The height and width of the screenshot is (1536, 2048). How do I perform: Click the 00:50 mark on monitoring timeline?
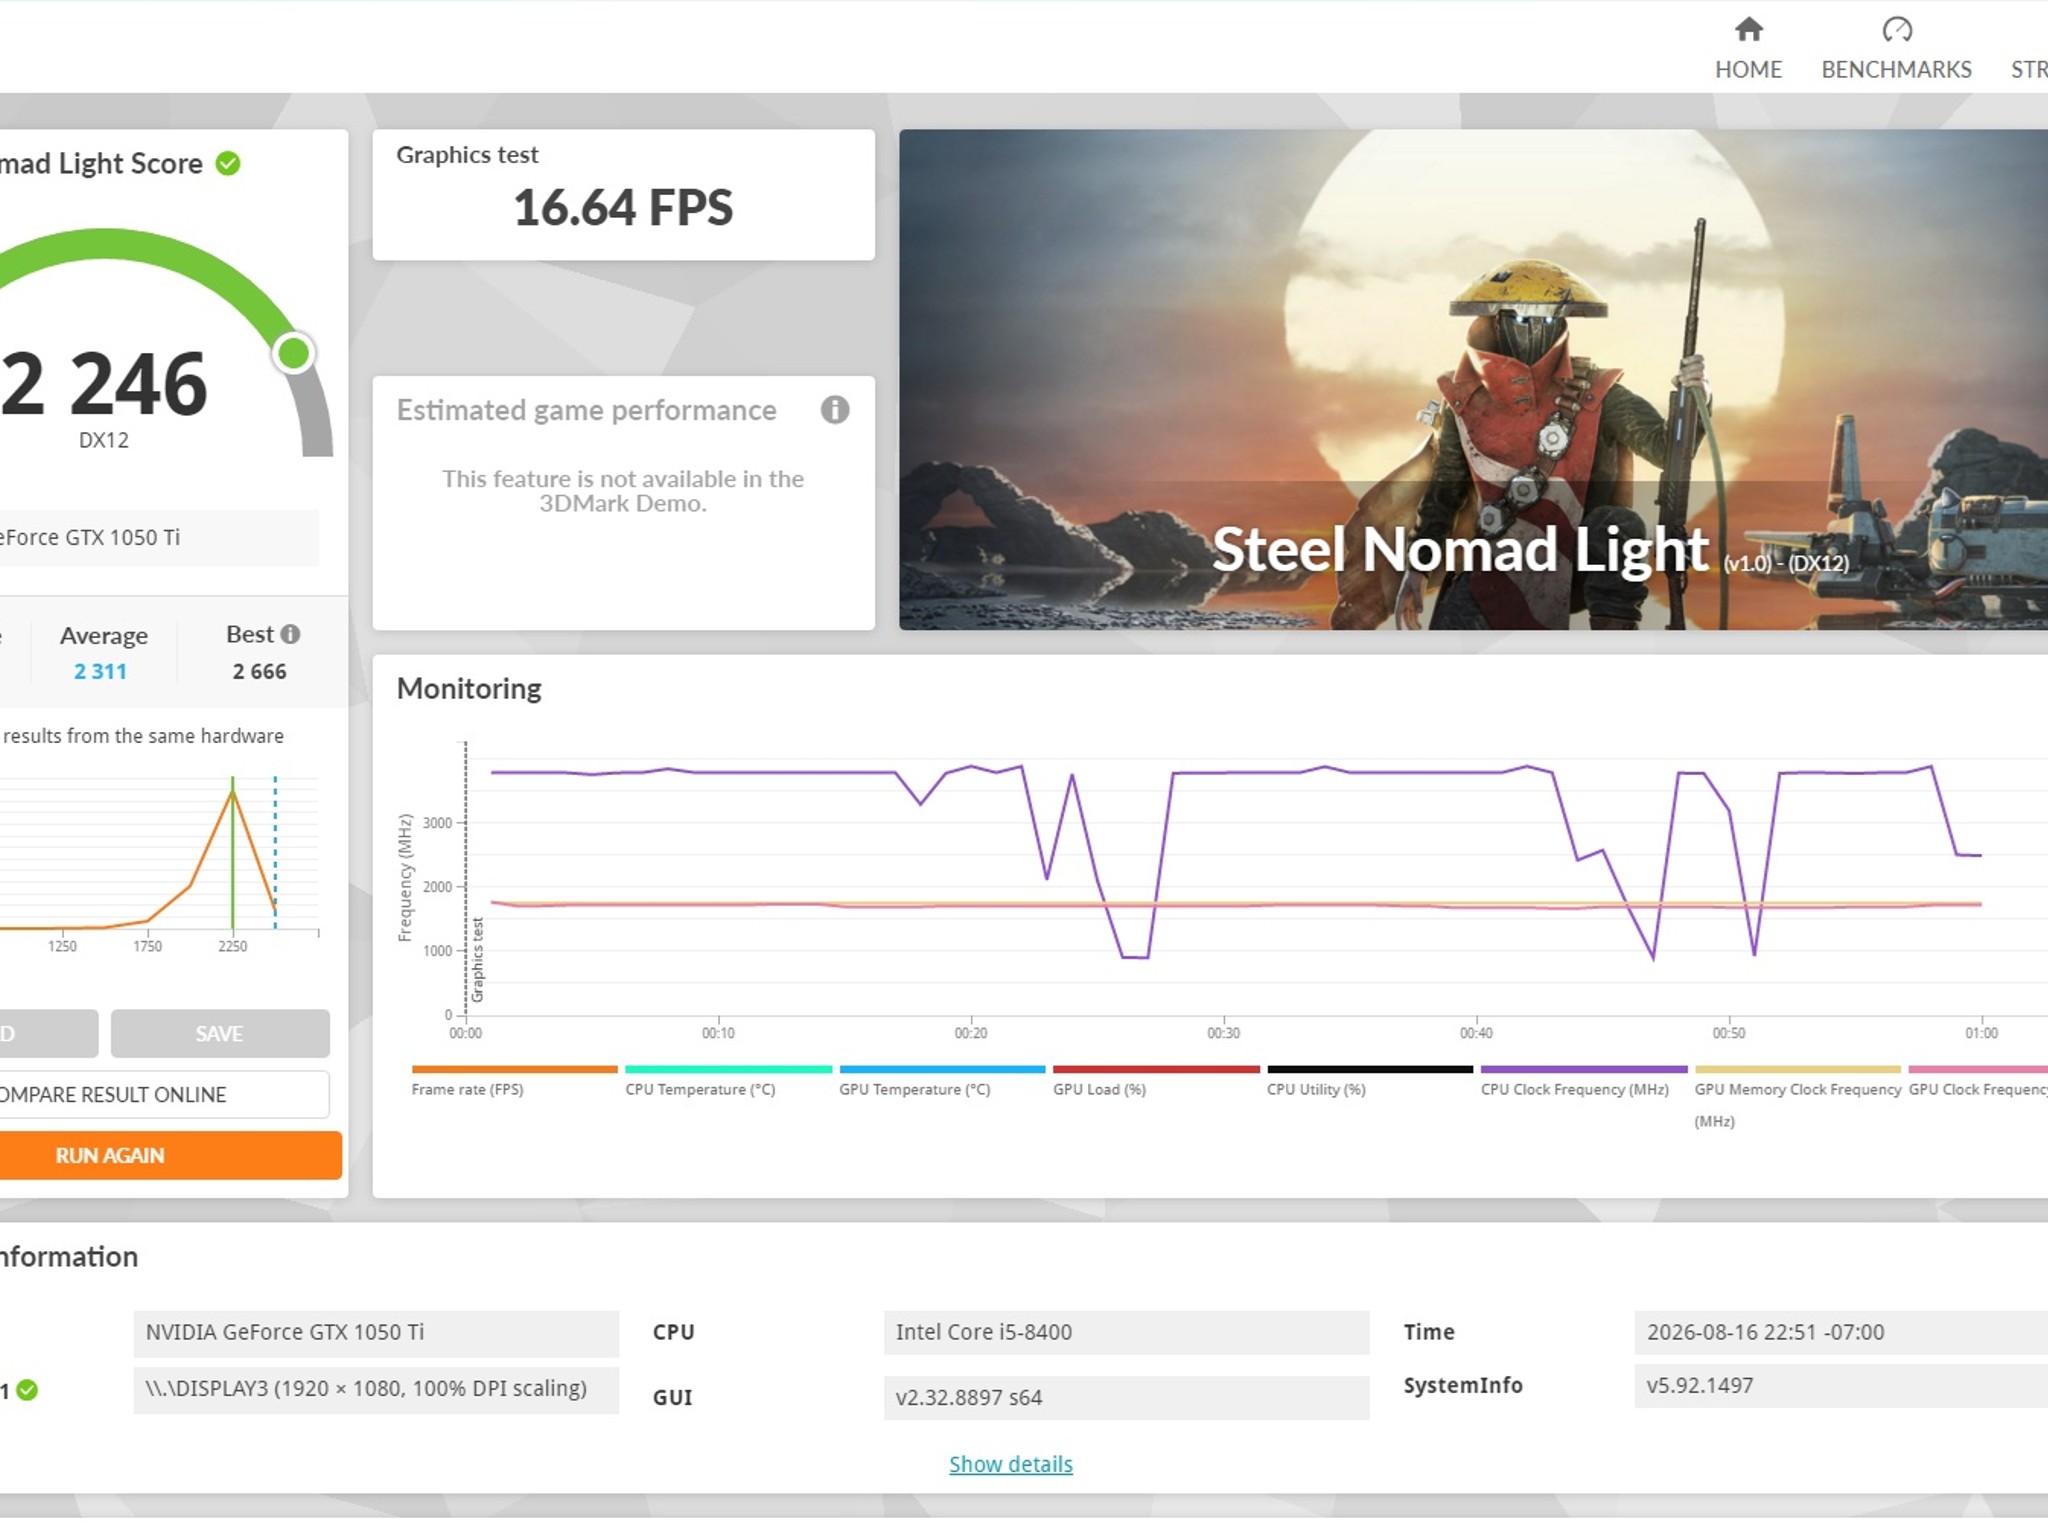point(1728,1033)
